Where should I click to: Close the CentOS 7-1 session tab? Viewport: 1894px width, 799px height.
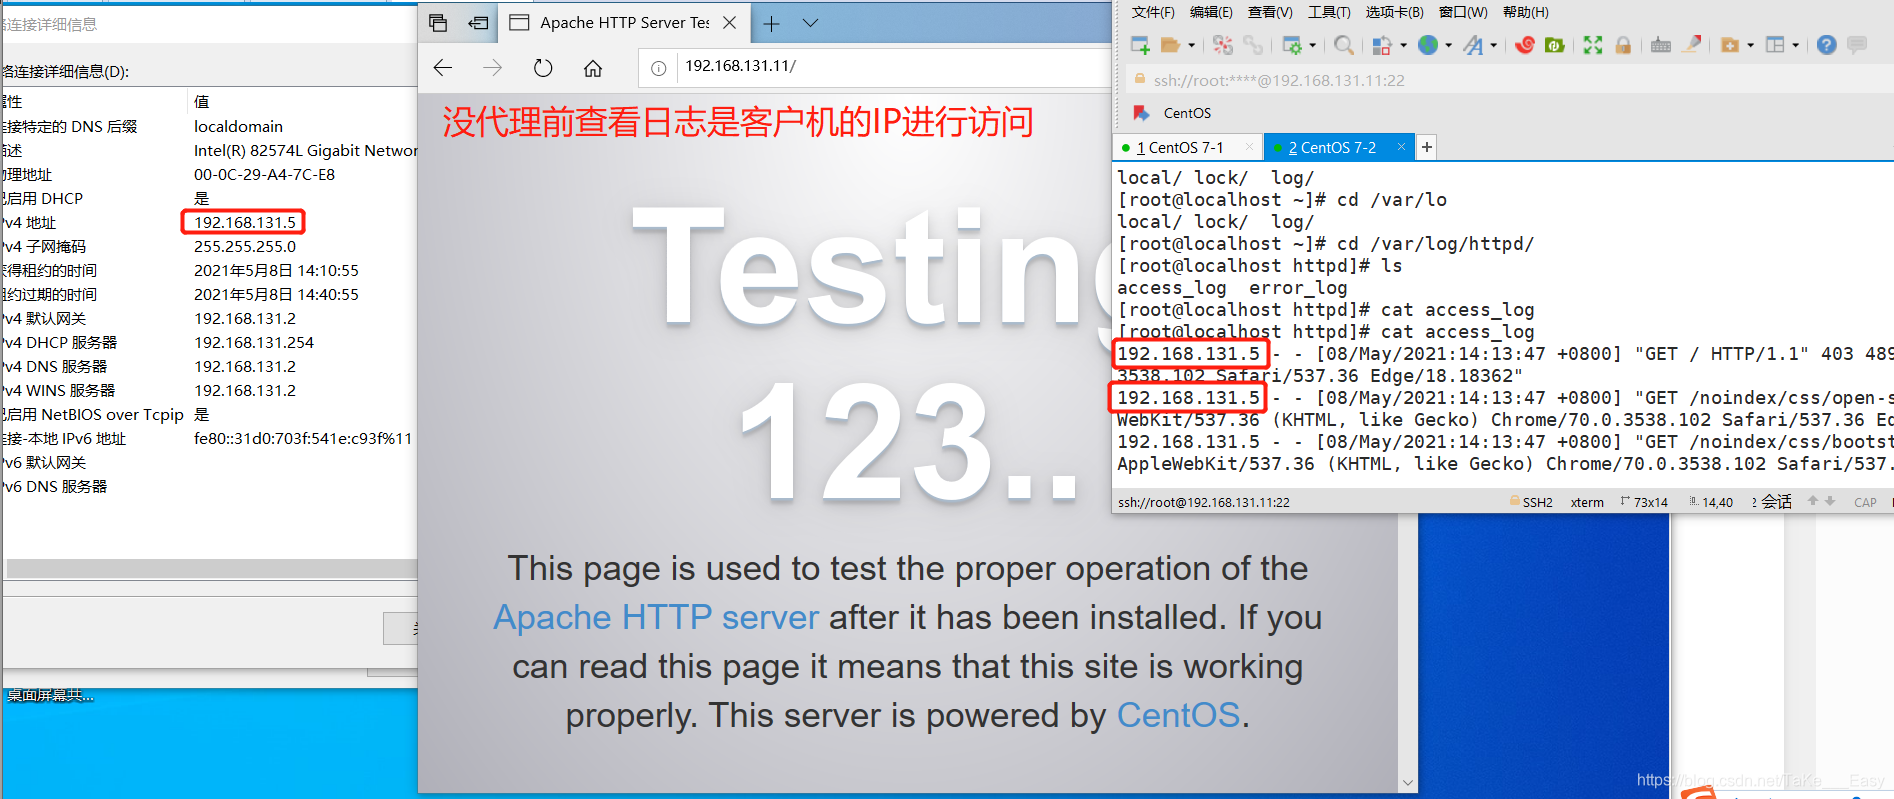(1249, 147)
